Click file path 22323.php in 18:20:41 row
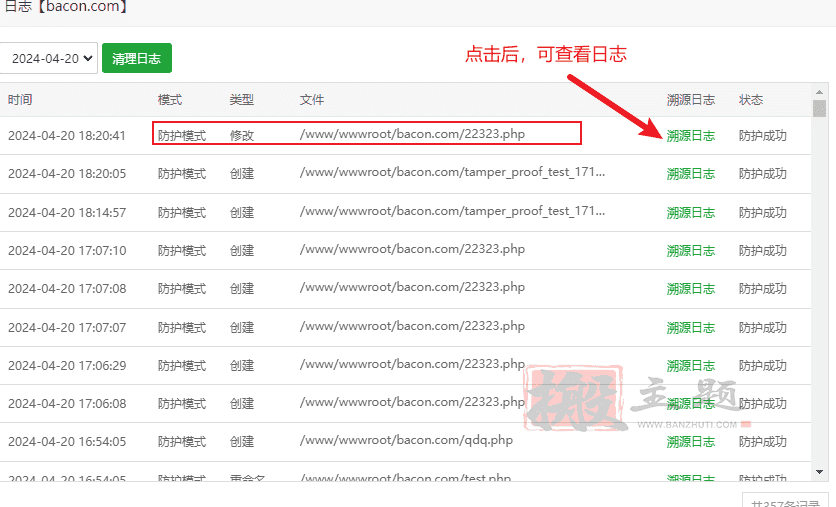The height and width of the screenshot is (507, 836). tap(412, 134)
